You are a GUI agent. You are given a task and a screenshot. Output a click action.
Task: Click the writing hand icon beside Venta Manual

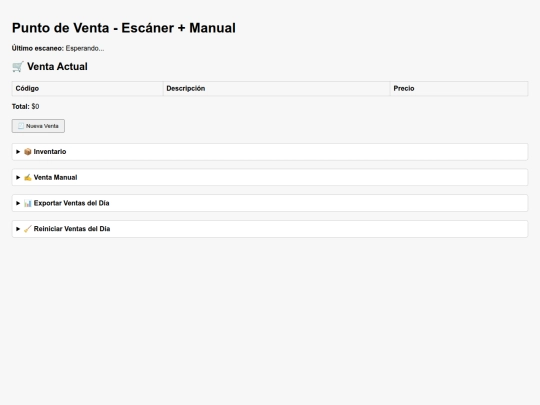(x=28, y=177)
